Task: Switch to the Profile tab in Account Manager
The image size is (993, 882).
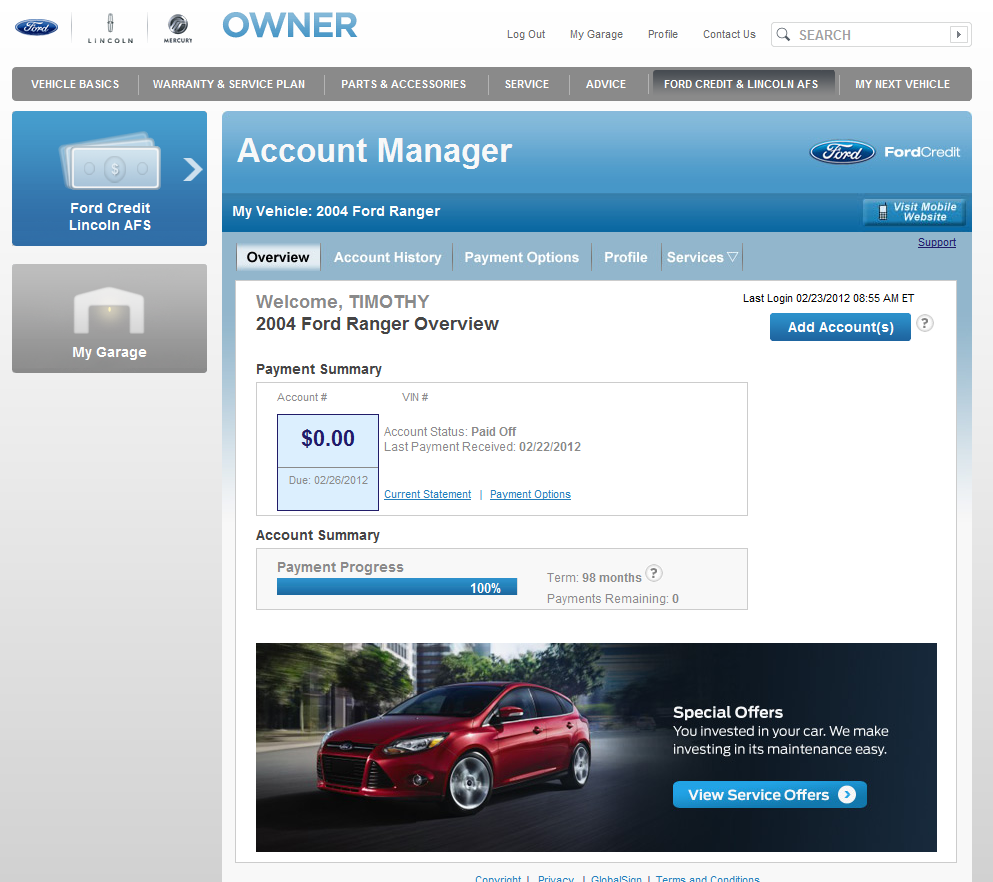Action: [x=626, y=257]
